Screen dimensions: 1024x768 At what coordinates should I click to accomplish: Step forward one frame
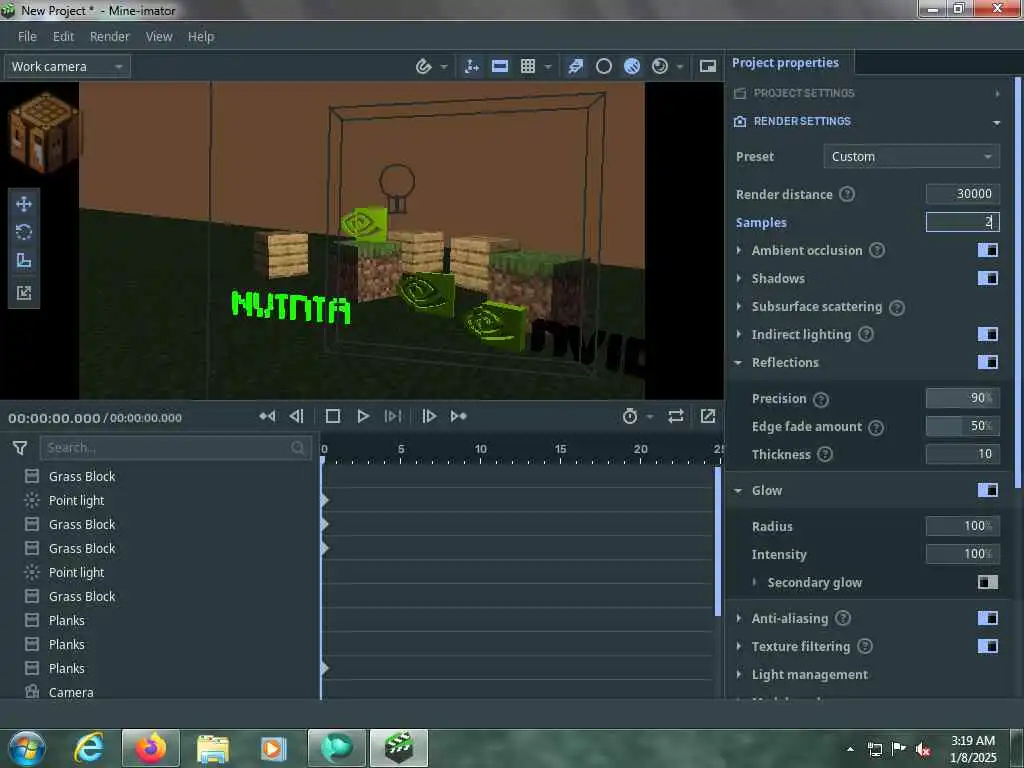pyautogui.click(x=428, y=416)
